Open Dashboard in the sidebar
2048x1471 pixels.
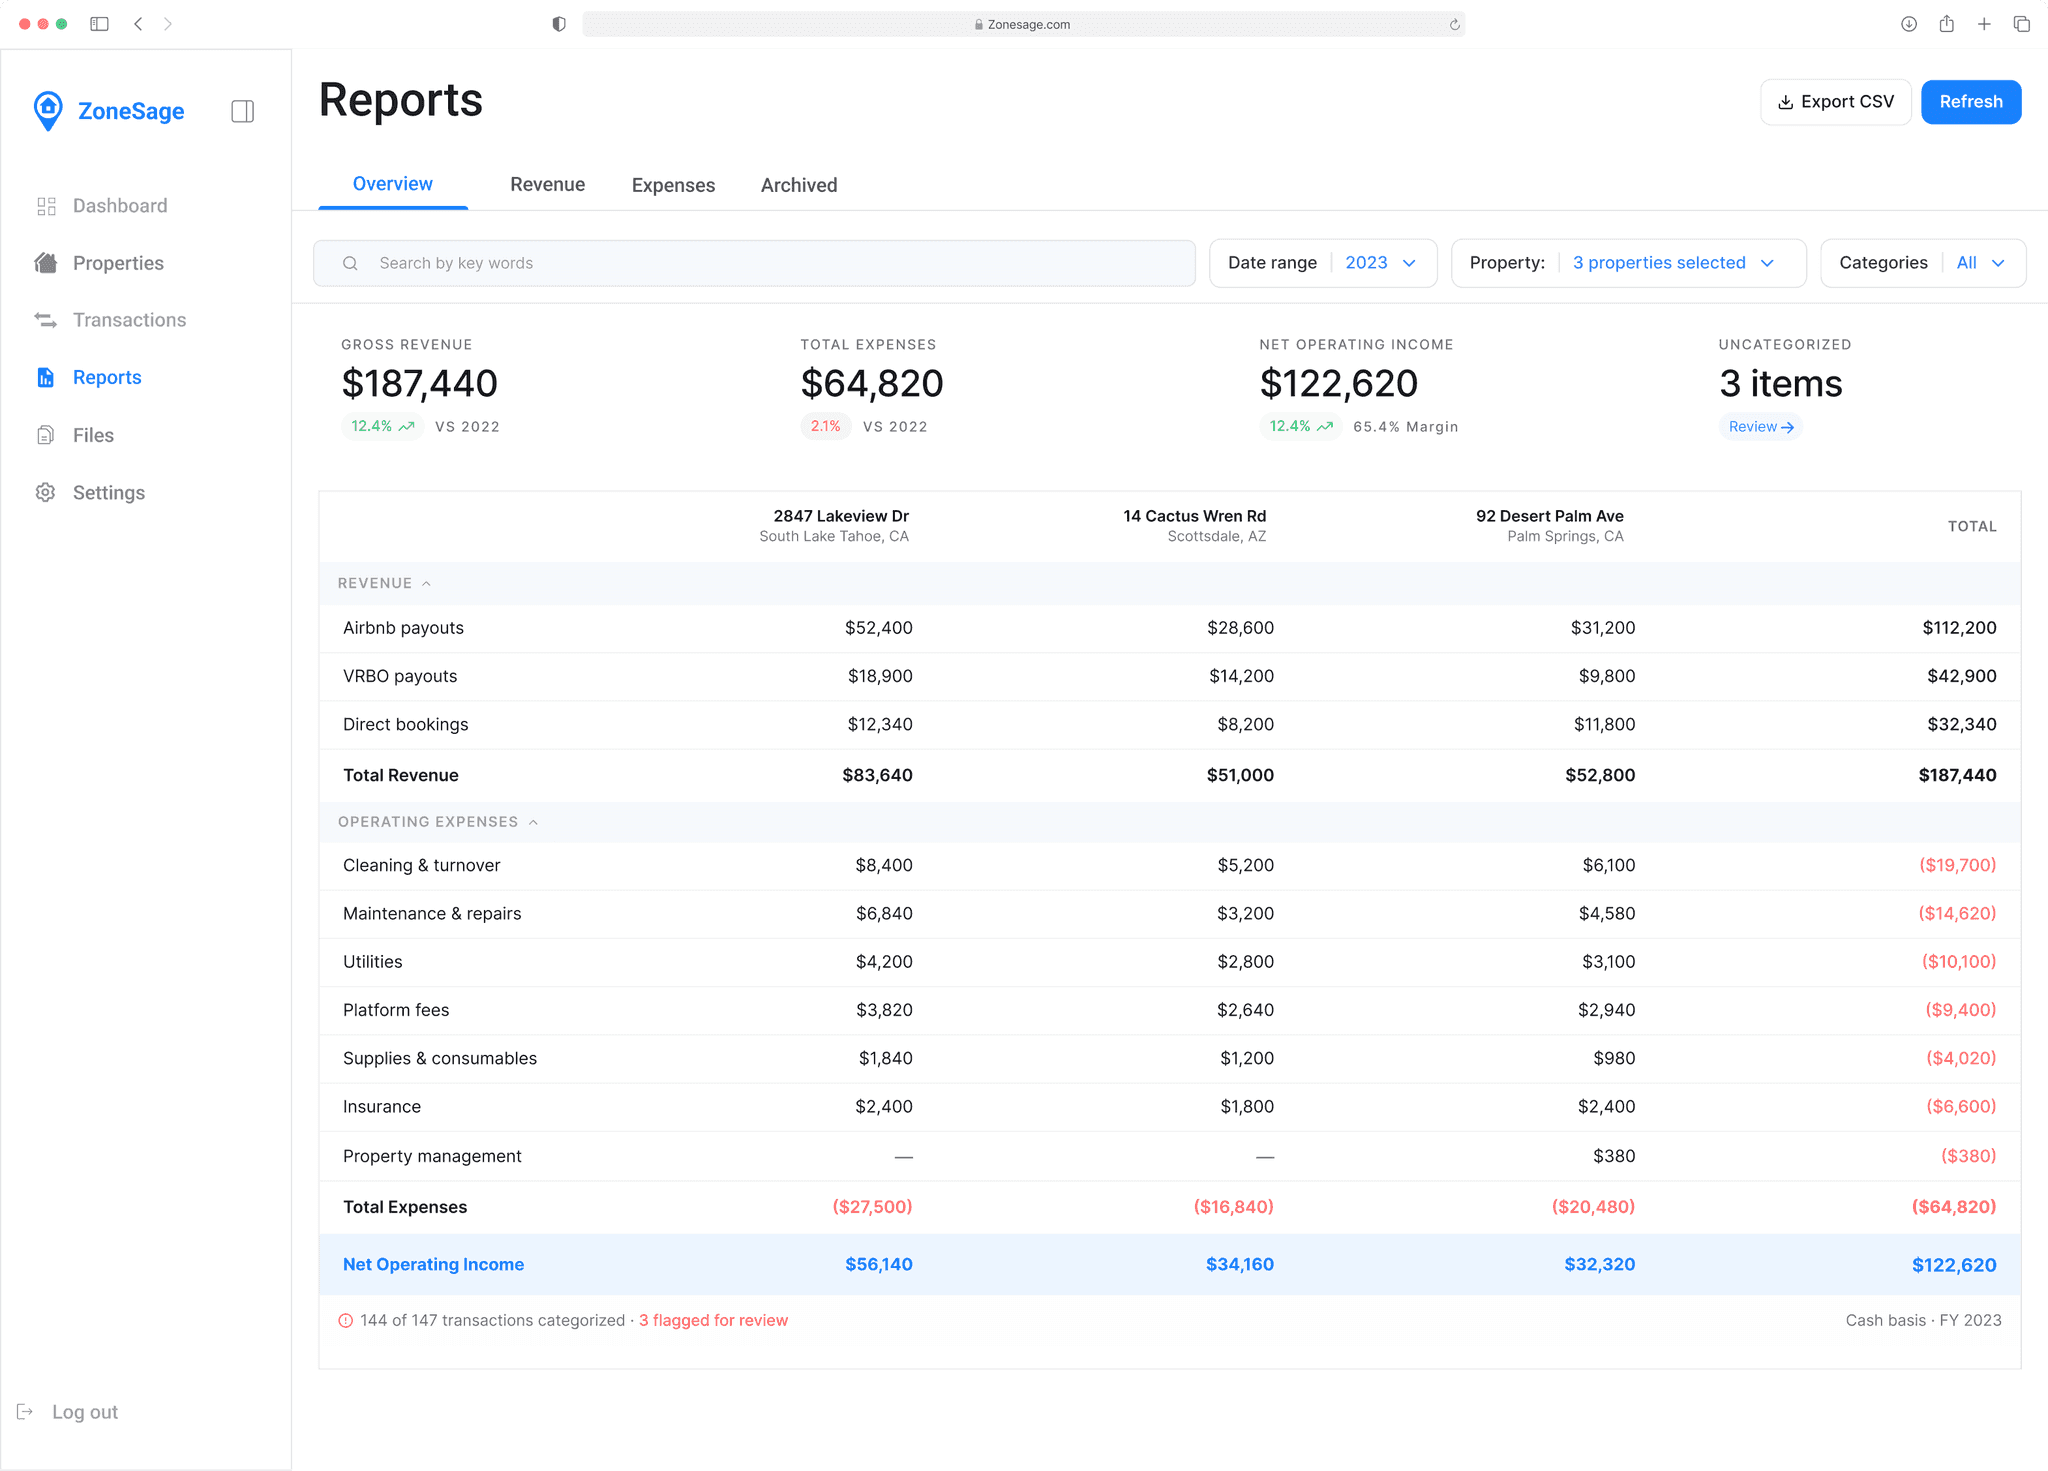[101, 206]
